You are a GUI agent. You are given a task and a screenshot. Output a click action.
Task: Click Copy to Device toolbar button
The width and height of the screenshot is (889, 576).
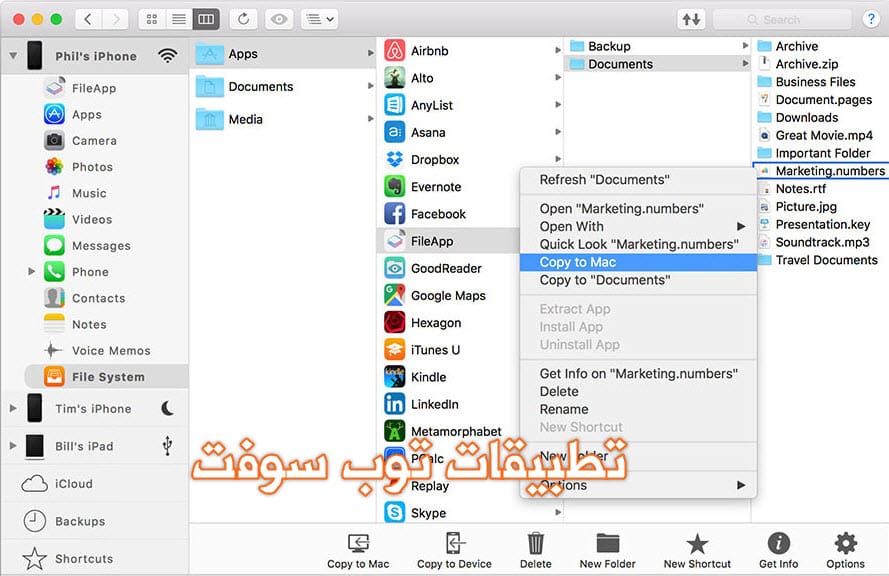pyautogui.click(x=454, y=550)
